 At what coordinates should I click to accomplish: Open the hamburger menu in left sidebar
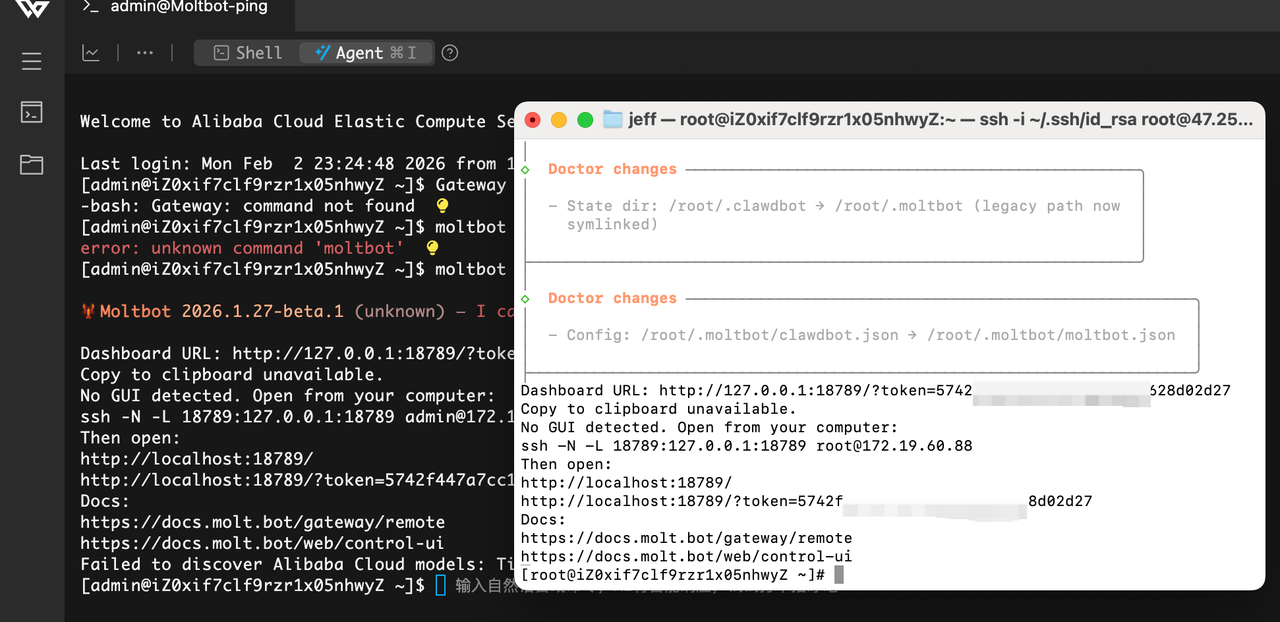[32, 61]
